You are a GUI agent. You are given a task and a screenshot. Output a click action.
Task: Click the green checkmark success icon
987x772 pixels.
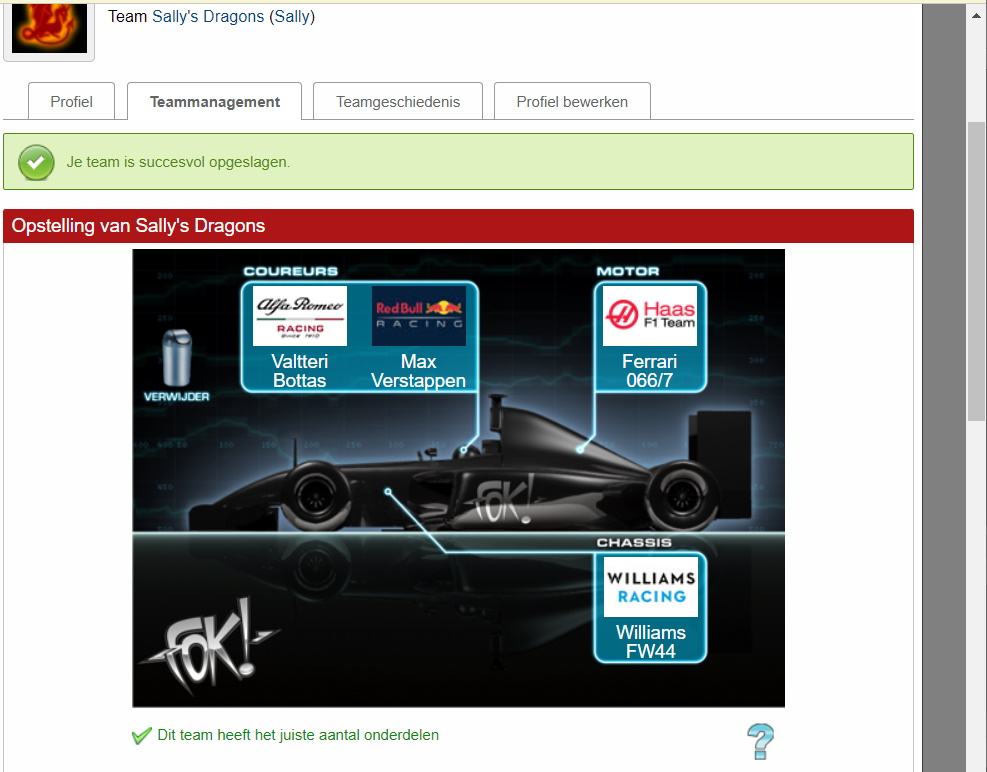pyautogui.click(x=36, y=162)
